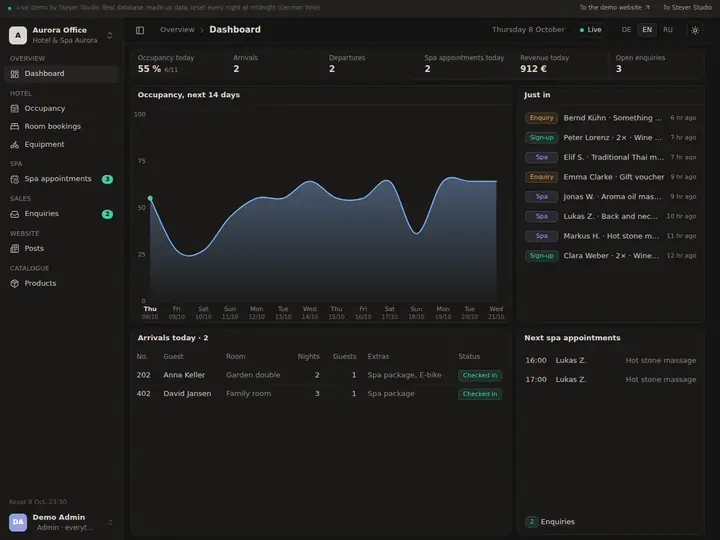Click the Sun 18/10 axis label

416,313
